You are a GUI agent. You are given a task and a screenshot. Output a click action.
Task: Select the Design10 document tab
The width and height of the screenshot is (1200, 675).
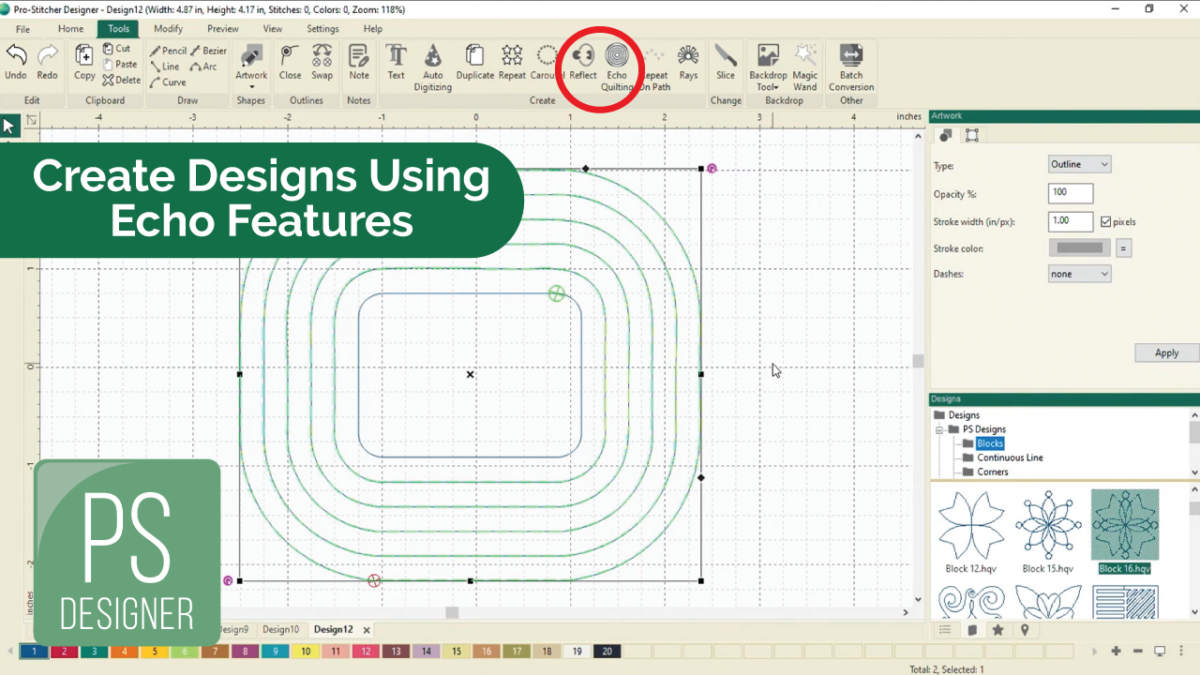(x=281, y=629)
